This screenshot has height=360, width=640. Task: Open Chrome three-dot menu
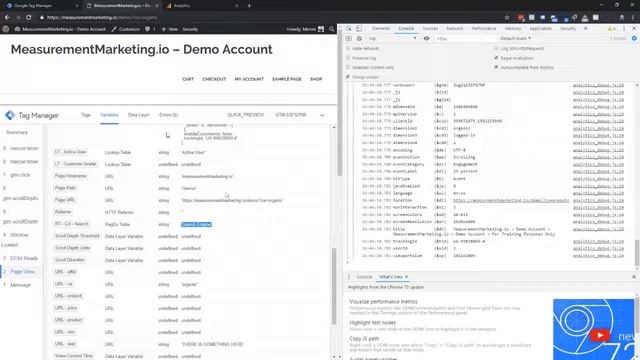(634, 18)
